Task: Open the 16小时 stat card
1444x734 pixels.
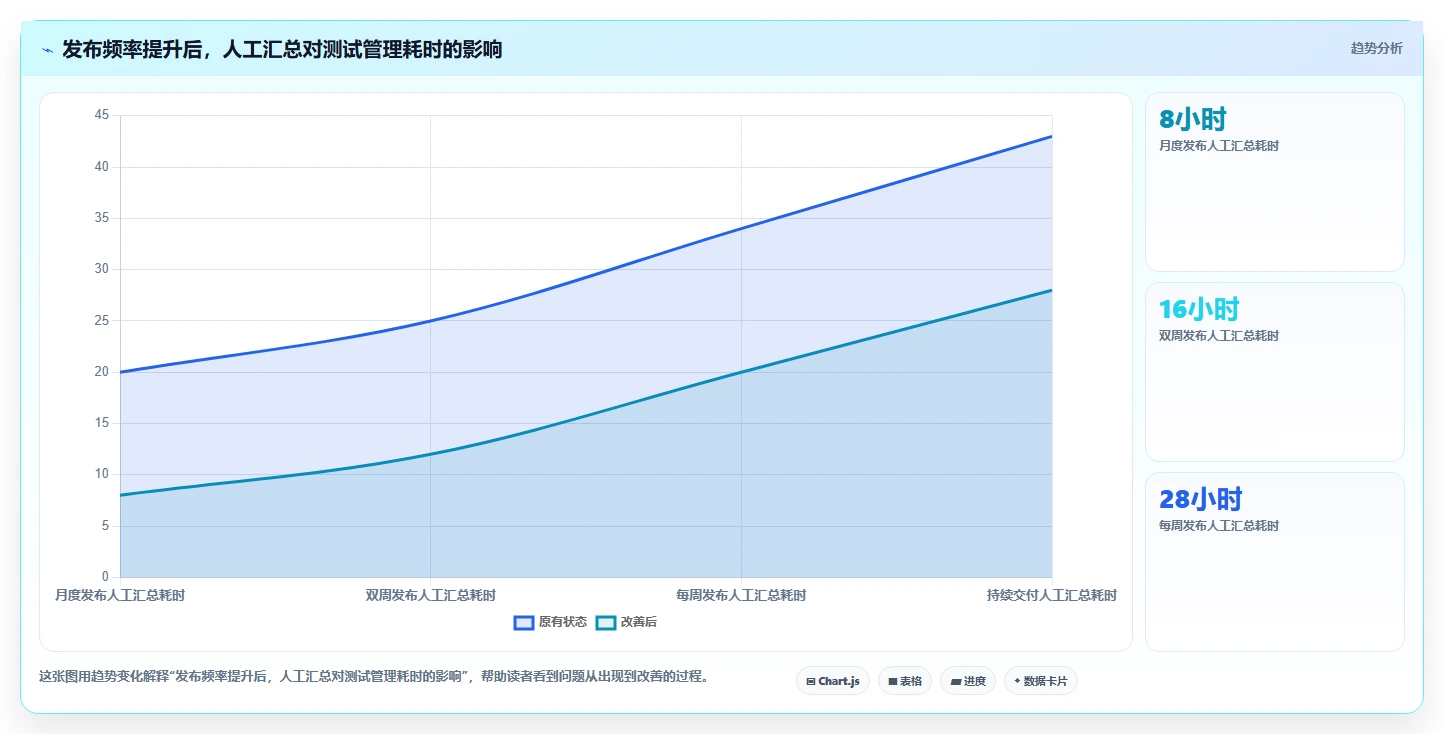Action: click(x=1275, y=372)
